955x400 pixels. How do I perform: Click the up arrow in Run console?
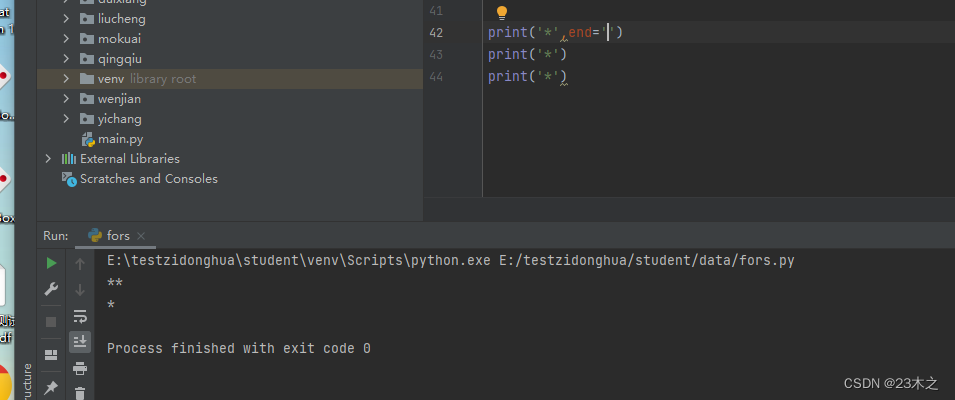pyautogui.click(x=80, y=263)
